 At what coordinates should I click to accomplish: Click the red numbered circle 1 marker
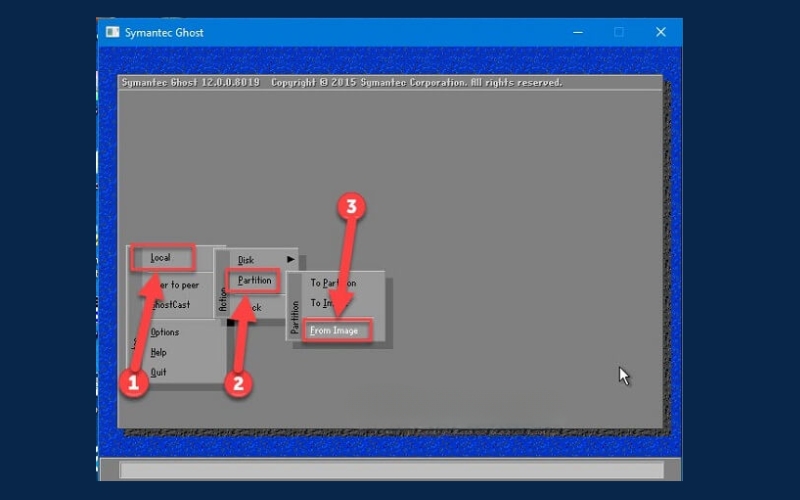pos(136,383)
